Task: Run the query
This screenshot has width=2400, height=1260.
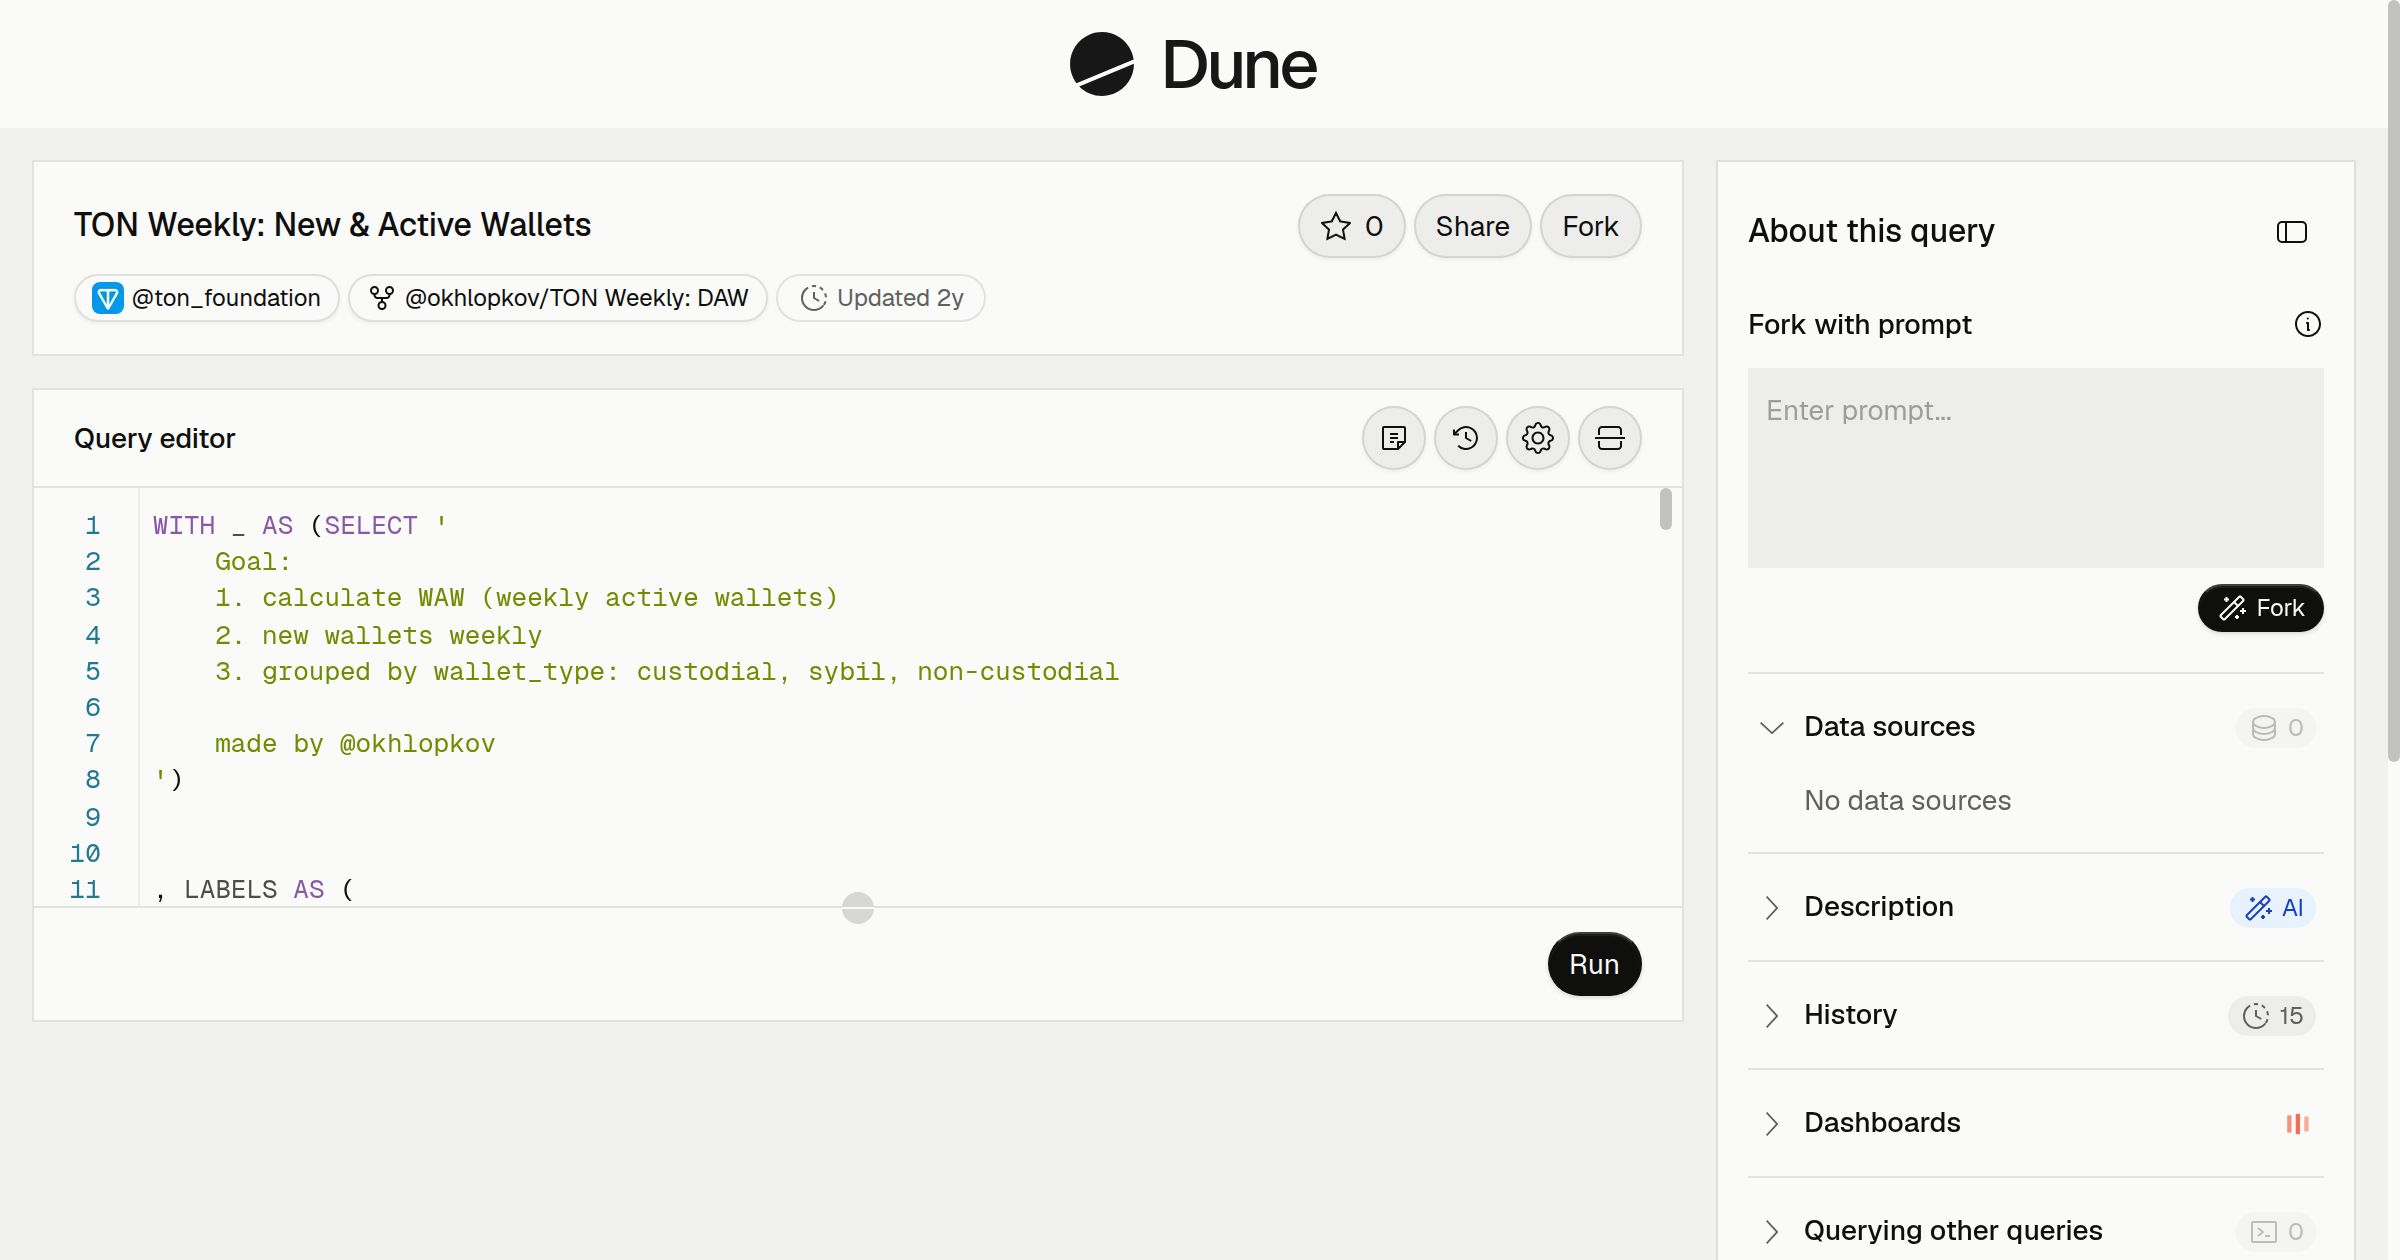Action: pos(1594,964)
